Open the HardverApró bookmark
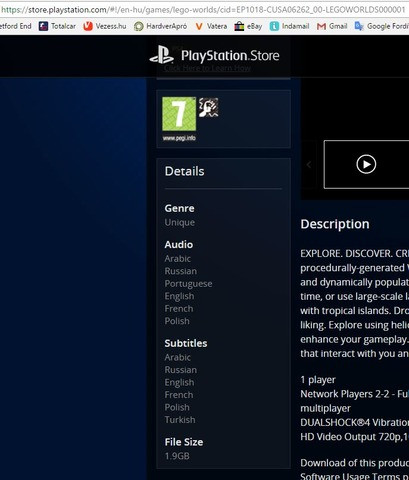Image resolution: width=409 pixels, height=480 pixels. (160, 26)
